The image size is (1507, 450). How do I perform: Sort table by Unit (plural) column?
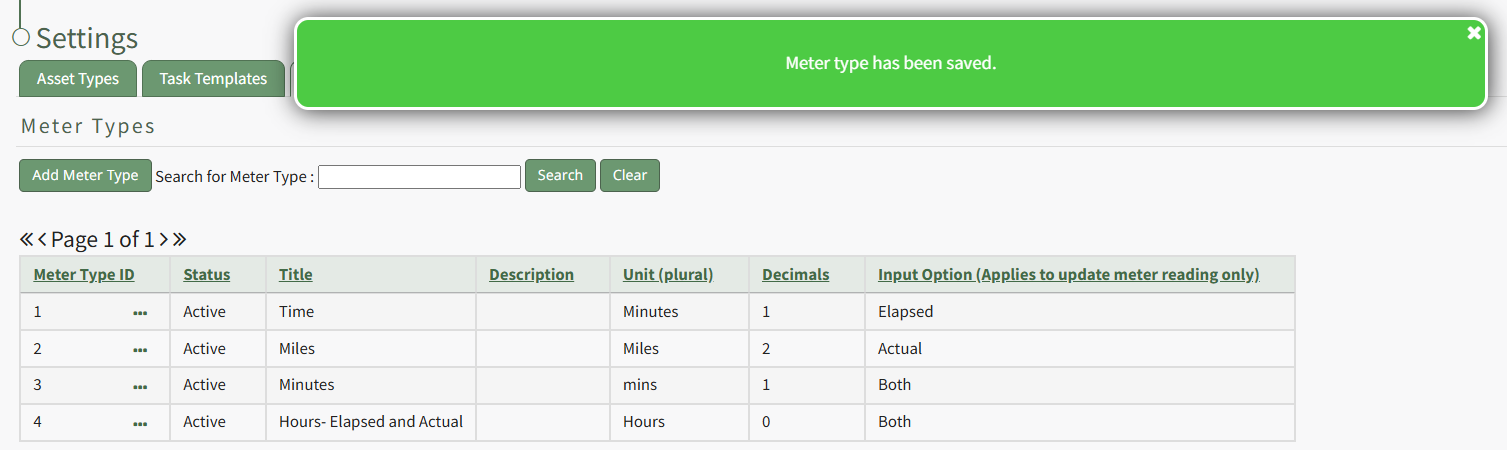[667, 275]
